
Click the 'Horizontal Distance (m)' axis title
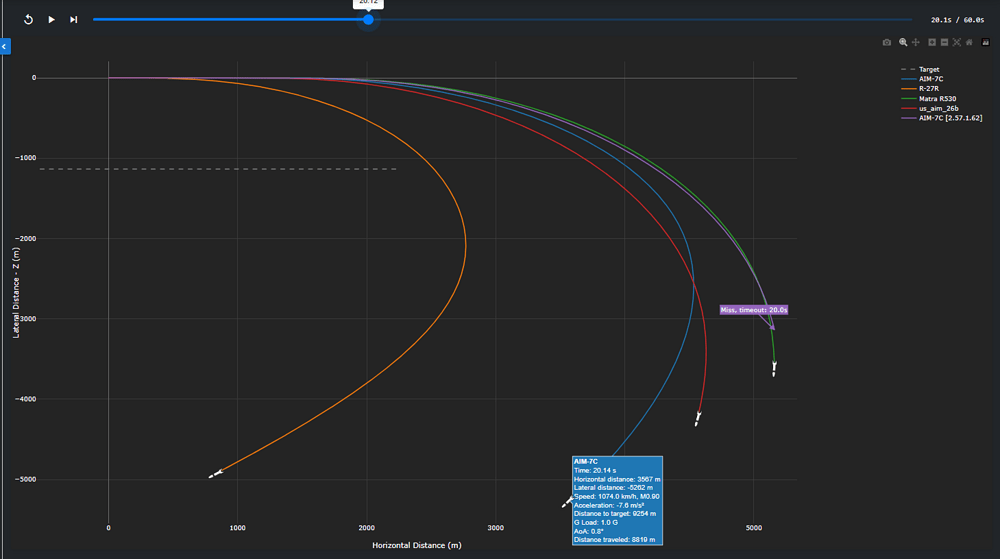click(x=416, y=546)
